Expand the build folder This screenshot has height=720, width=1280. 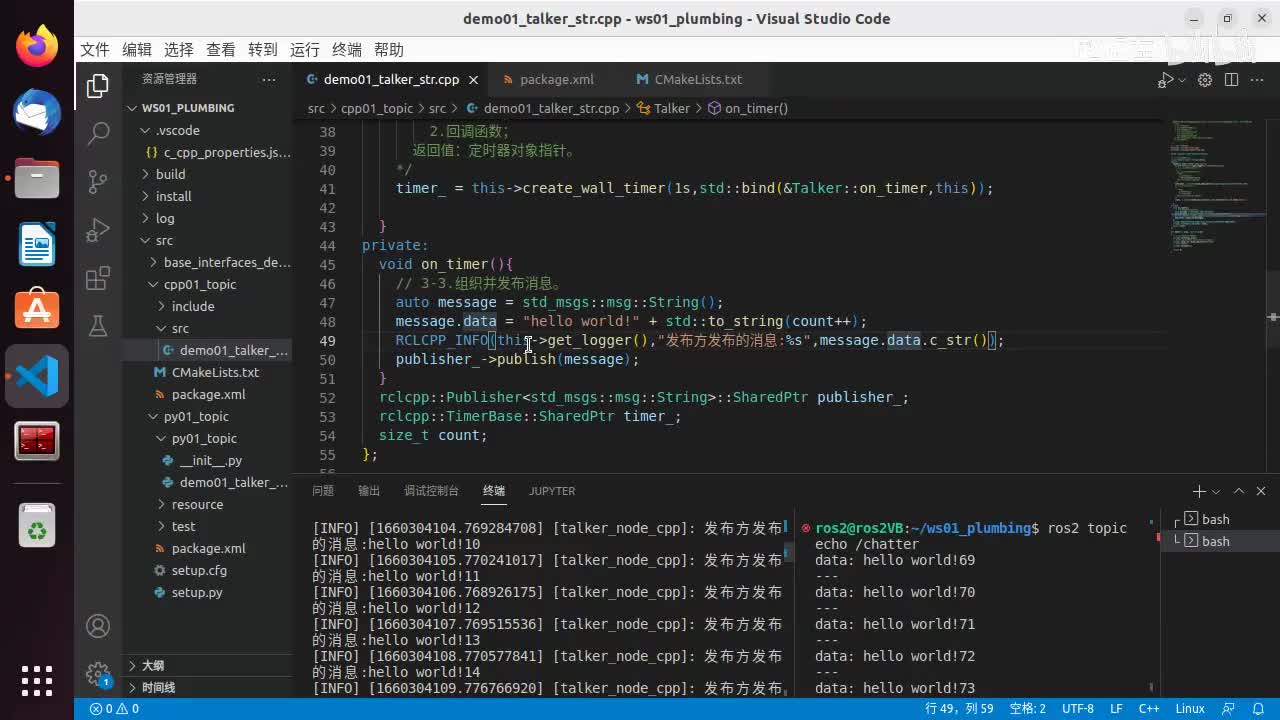(170, 174)
